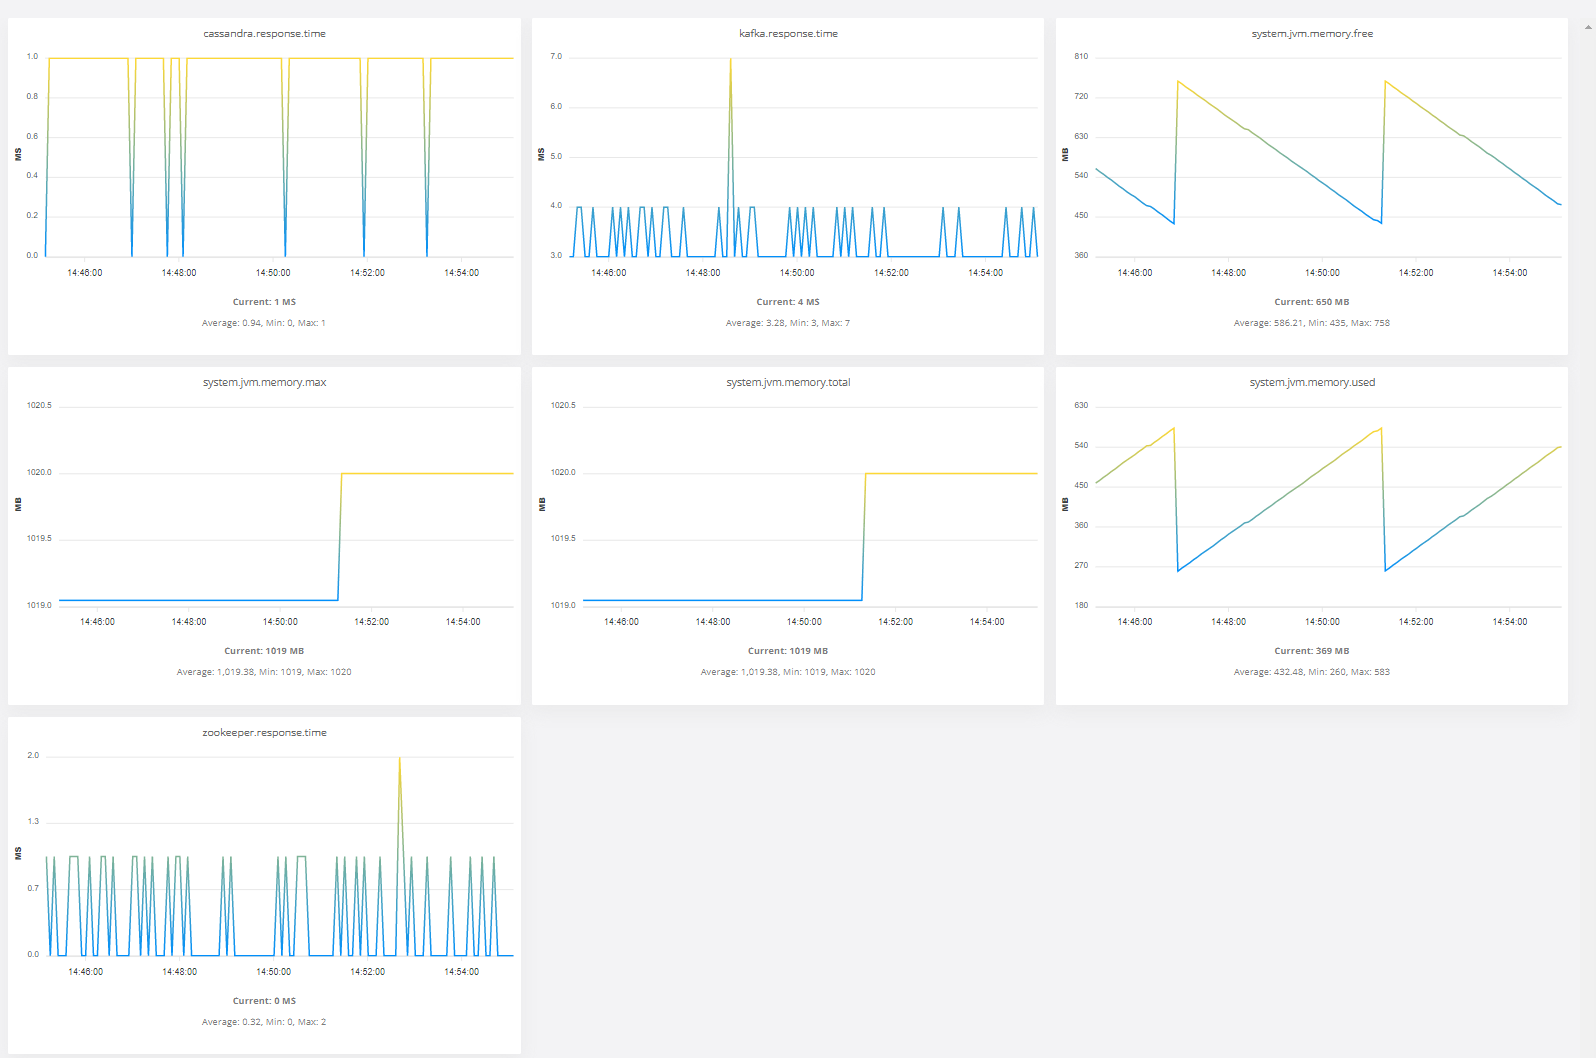
Task: Click the average/min/max stats line under cassandra
Action: [264, 323]
